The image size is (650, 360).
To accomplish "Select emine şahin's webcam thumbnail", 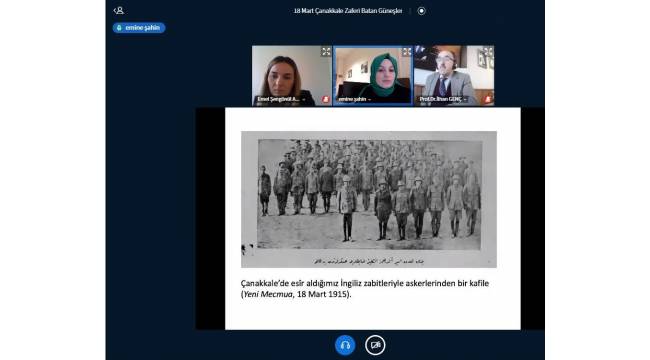I will click(x=373, y=75).
